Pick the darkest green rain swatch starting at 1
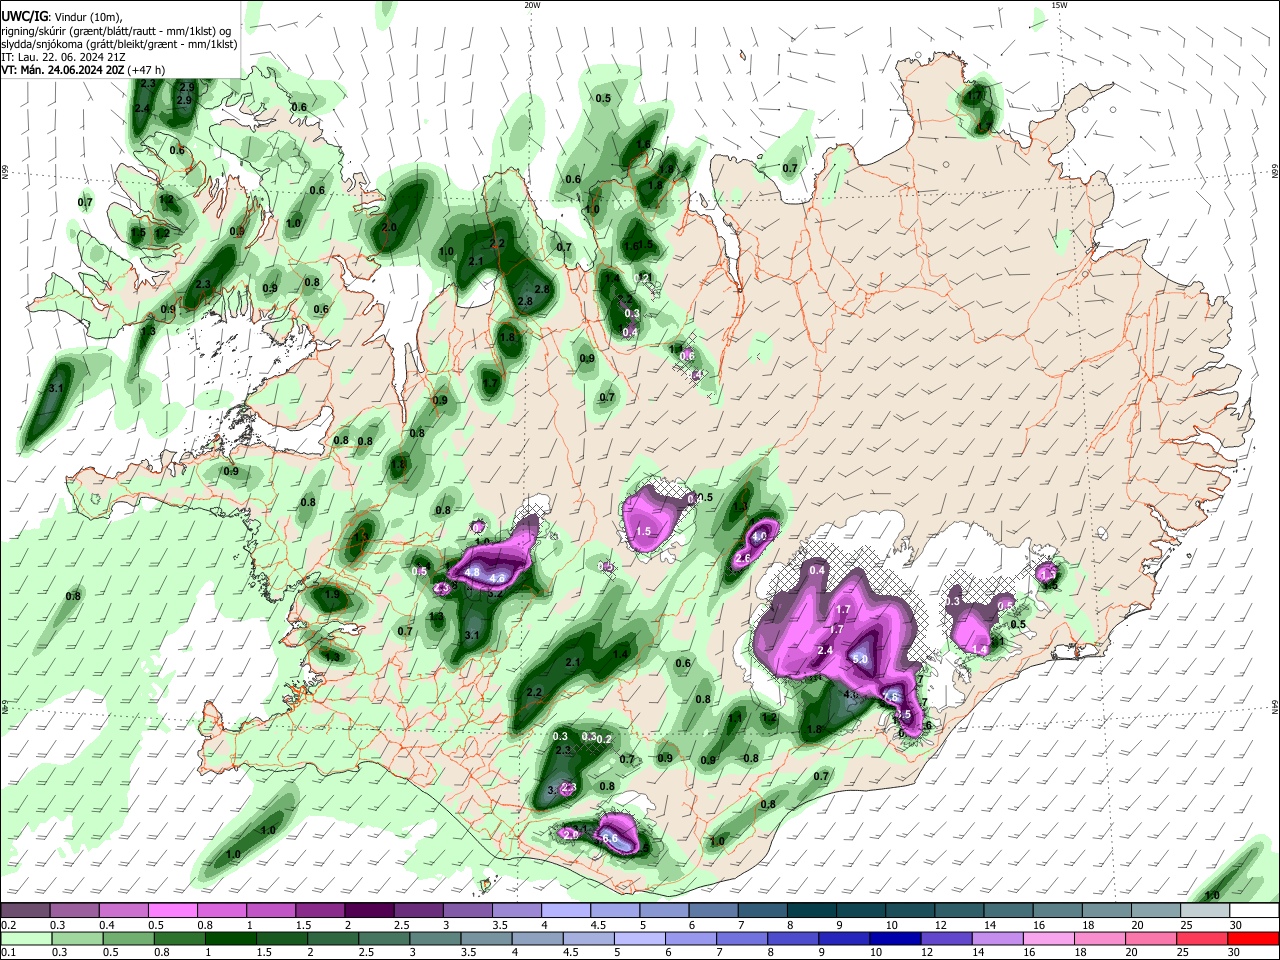This screenshot has height=960, width=1280. click(x=230, y=938)
